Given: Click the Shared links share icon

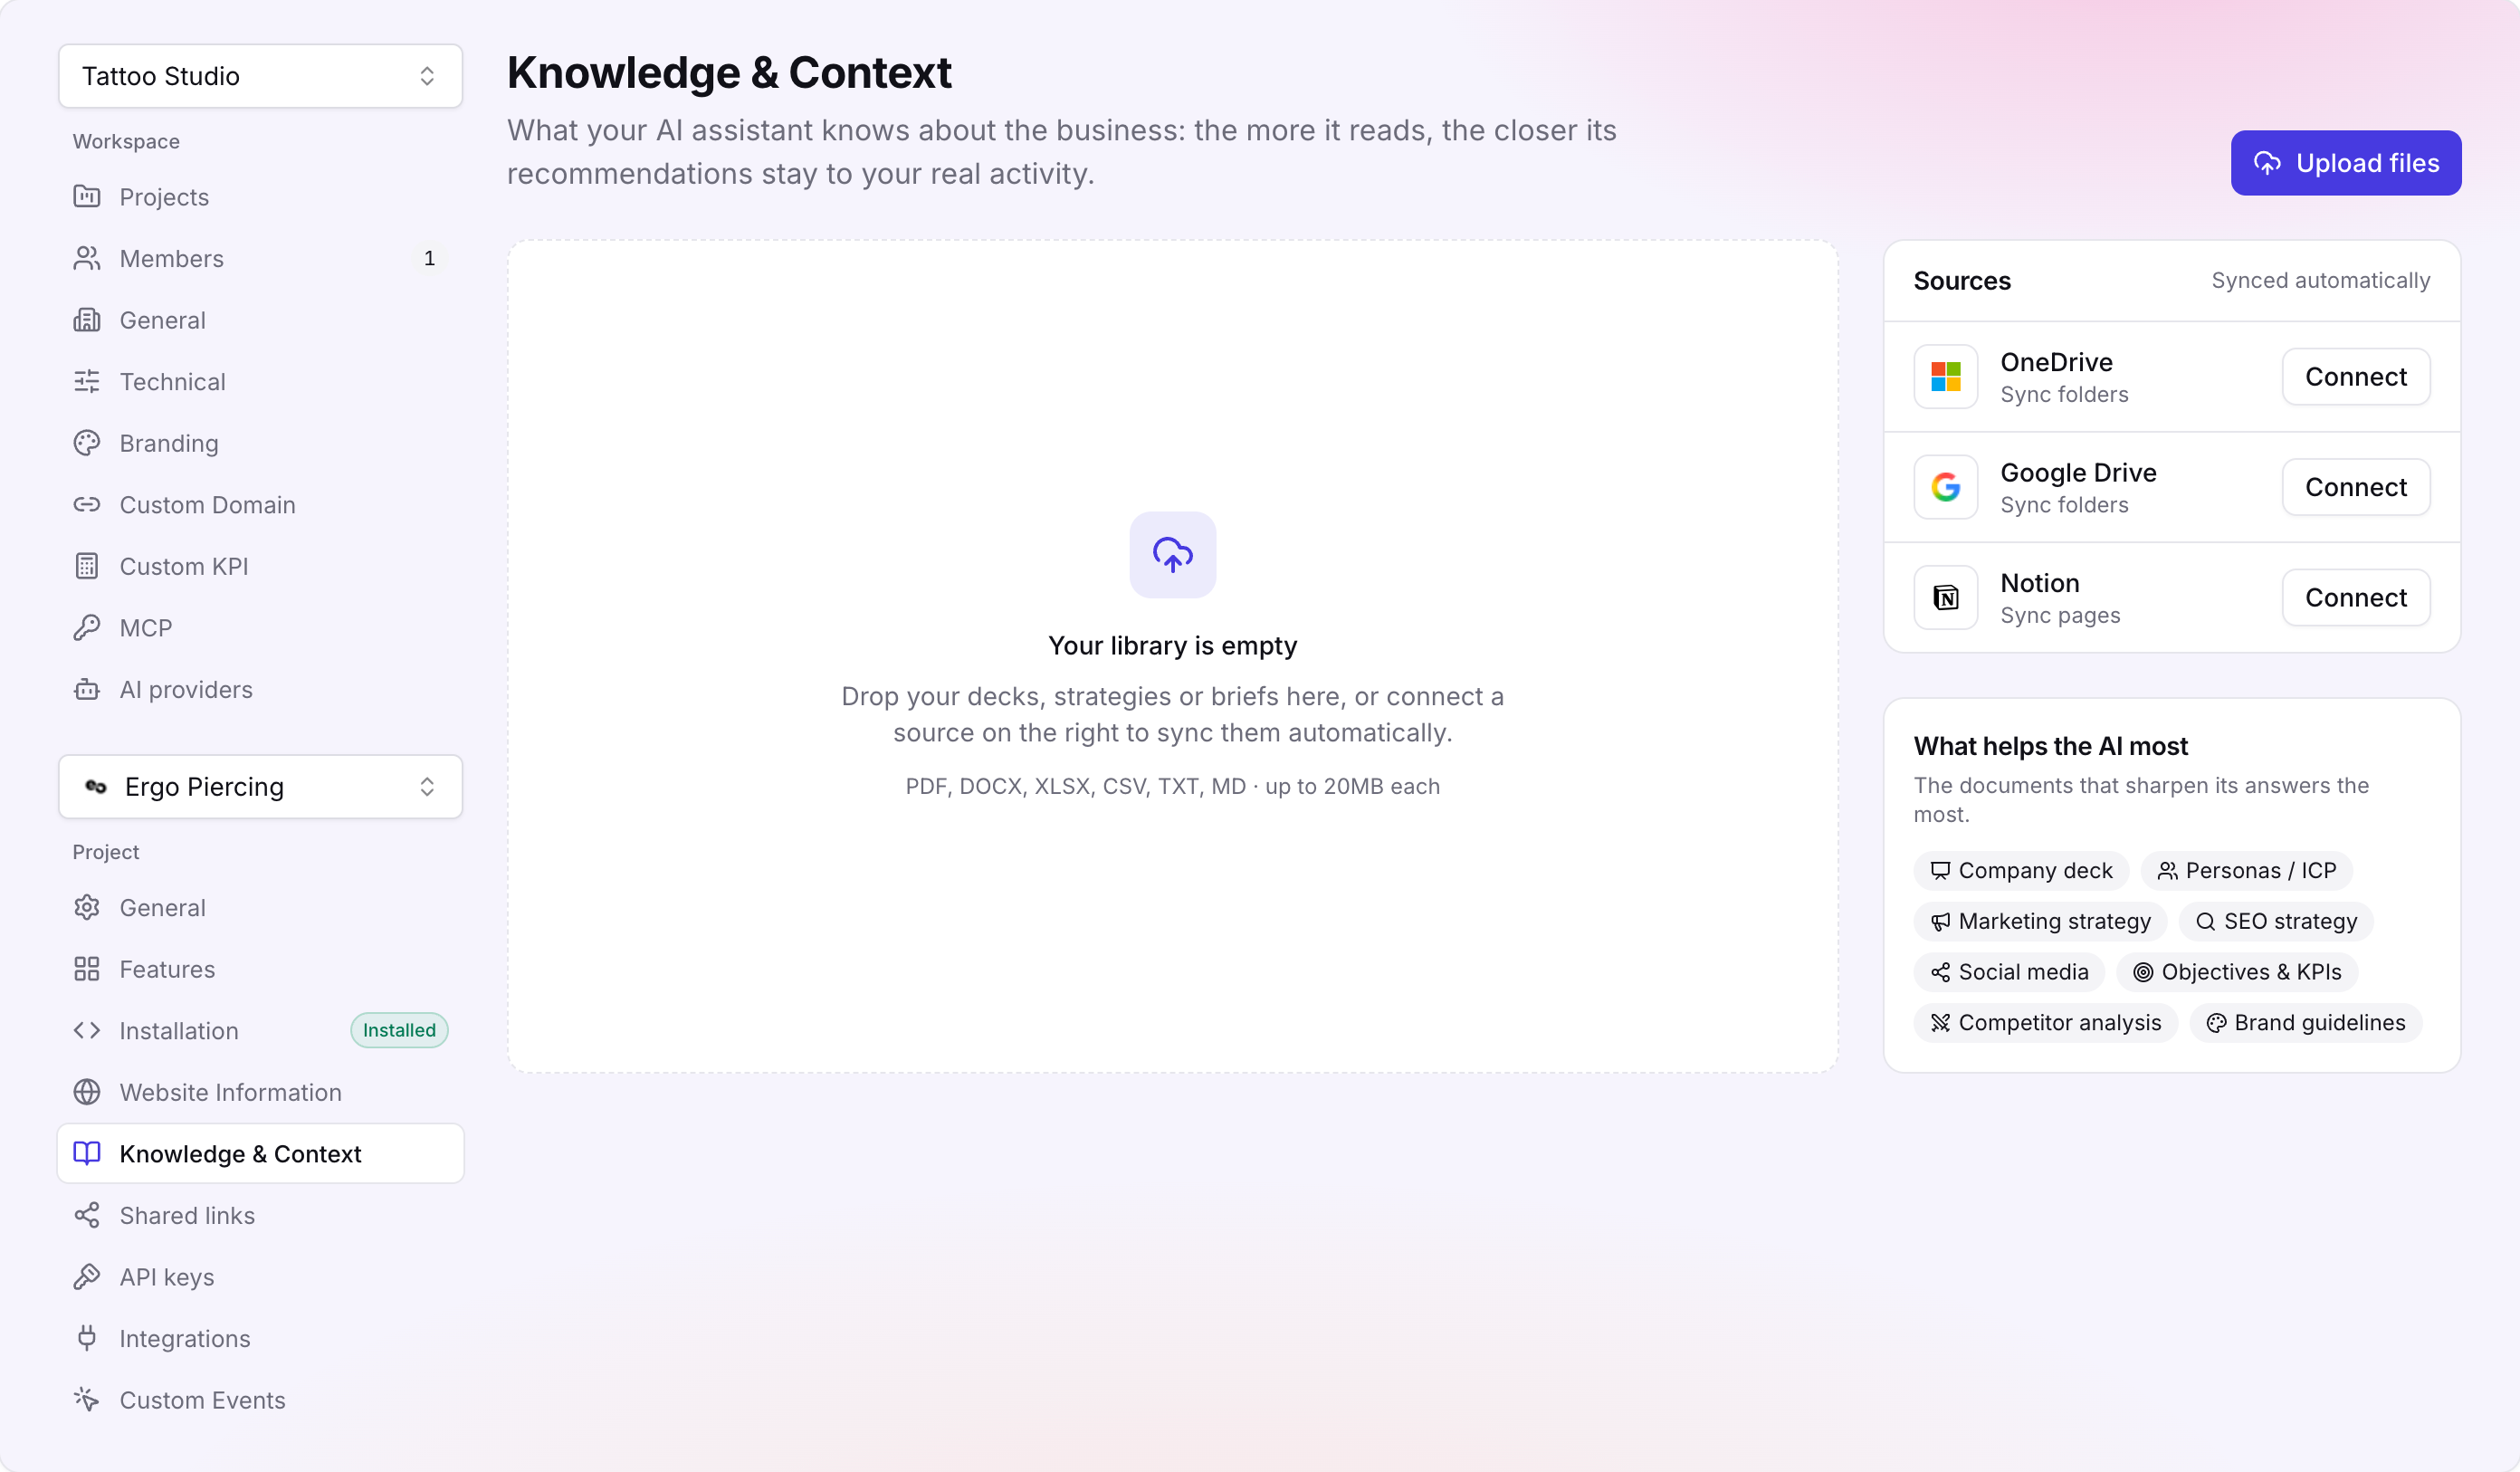Looking at the screenshot, I should [x=87, y=1215].
